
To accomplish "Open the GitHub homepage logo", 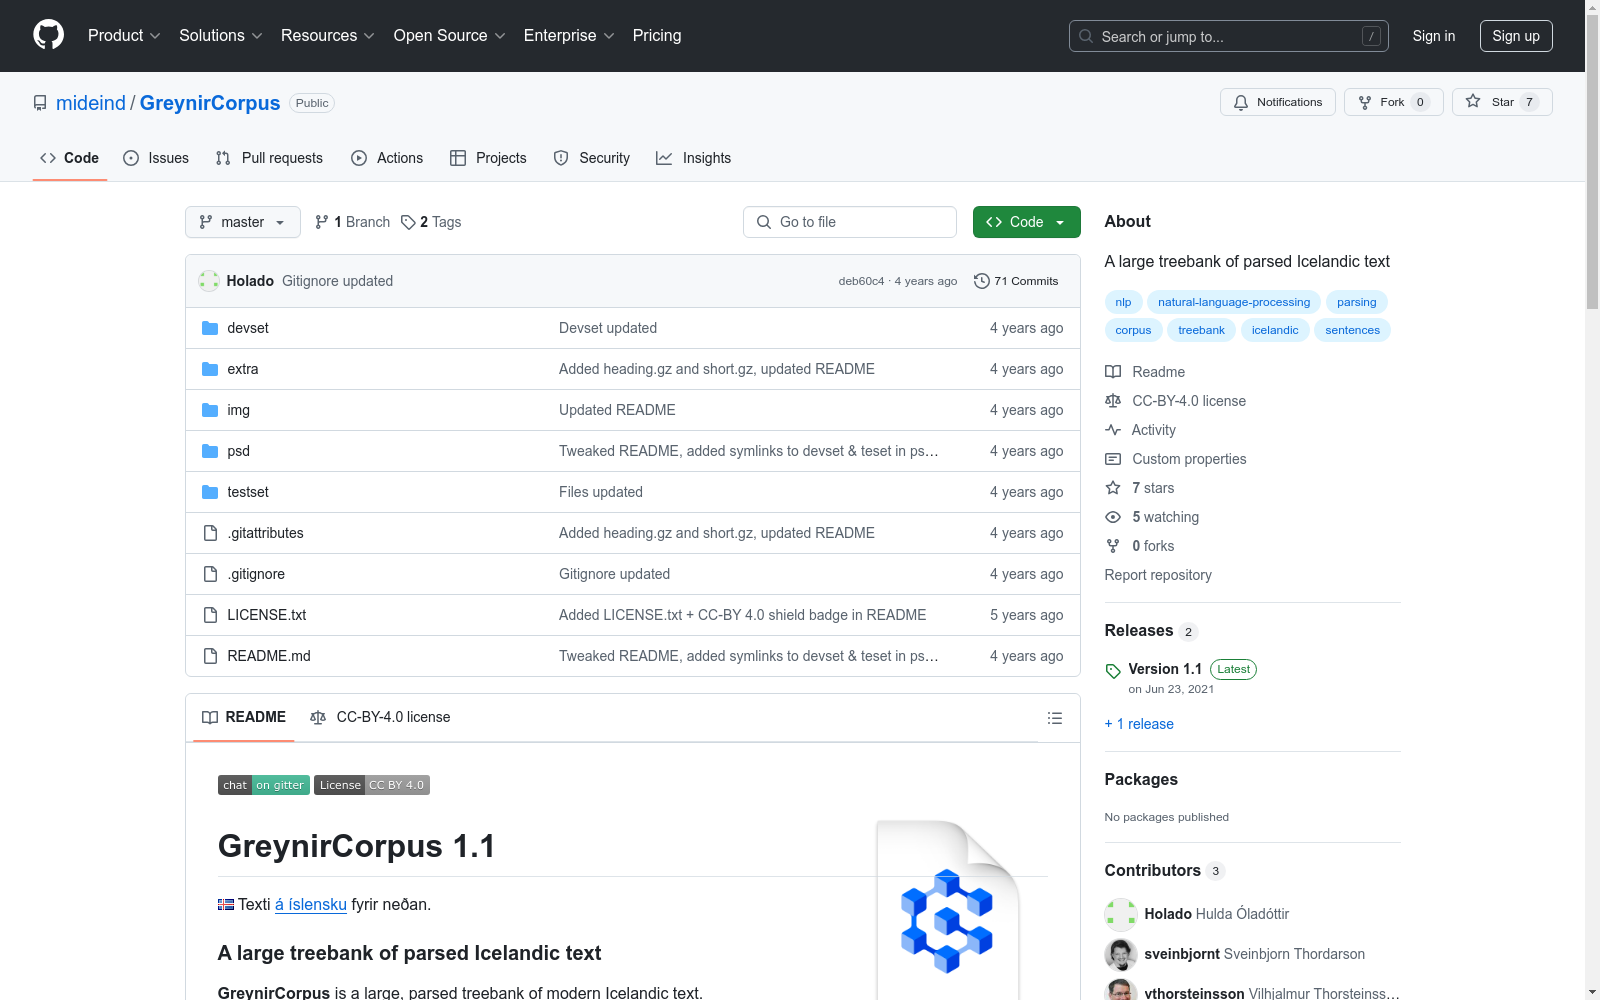I will pyautogui.click(x=48, y=35).
